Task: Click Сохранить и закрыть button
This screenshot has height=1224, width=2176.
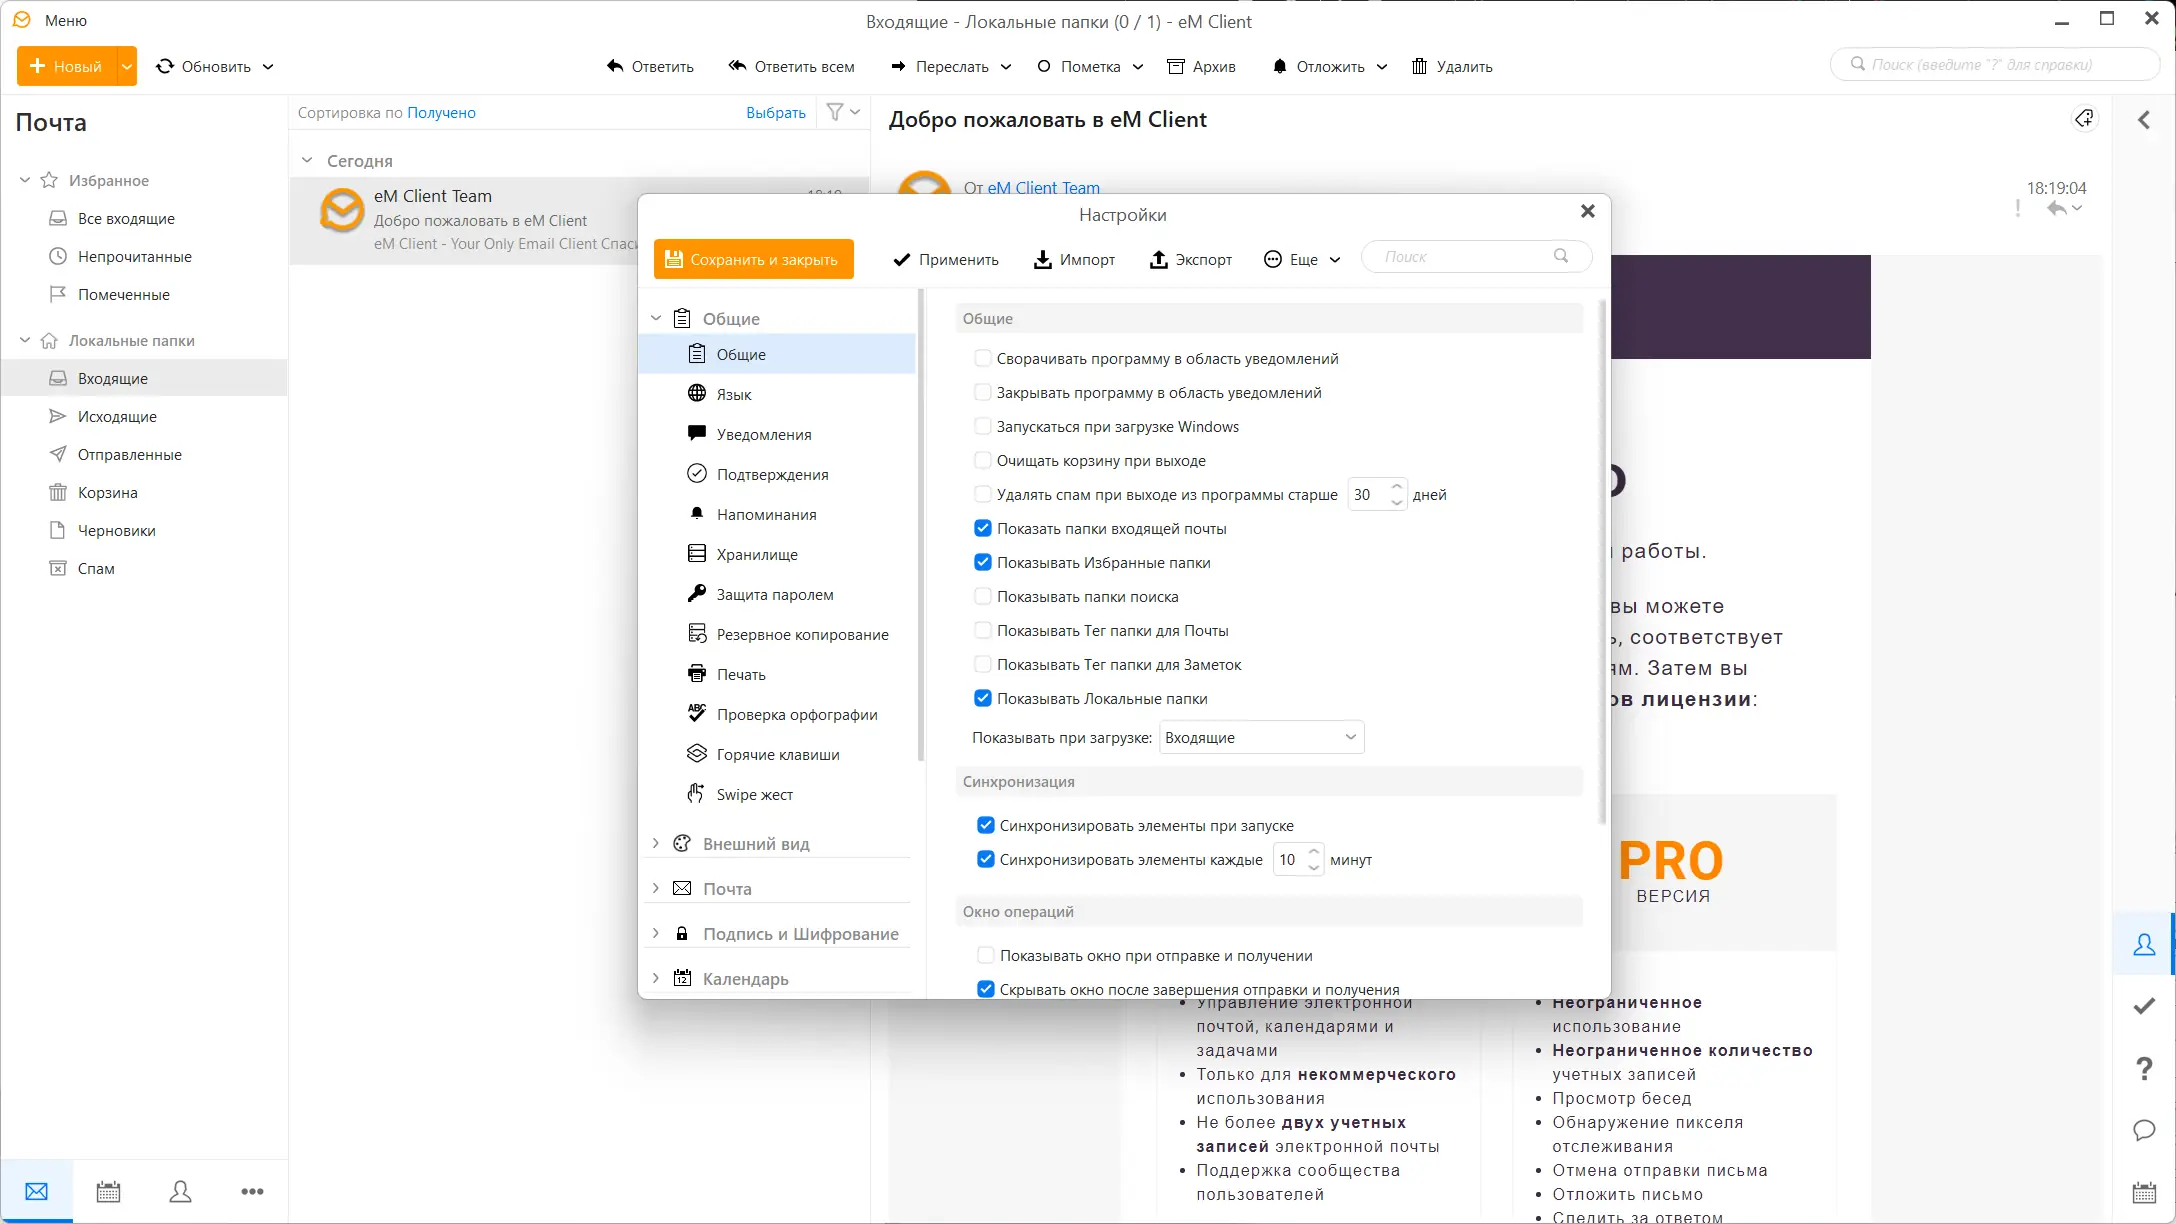Action: tap(752, 259)
